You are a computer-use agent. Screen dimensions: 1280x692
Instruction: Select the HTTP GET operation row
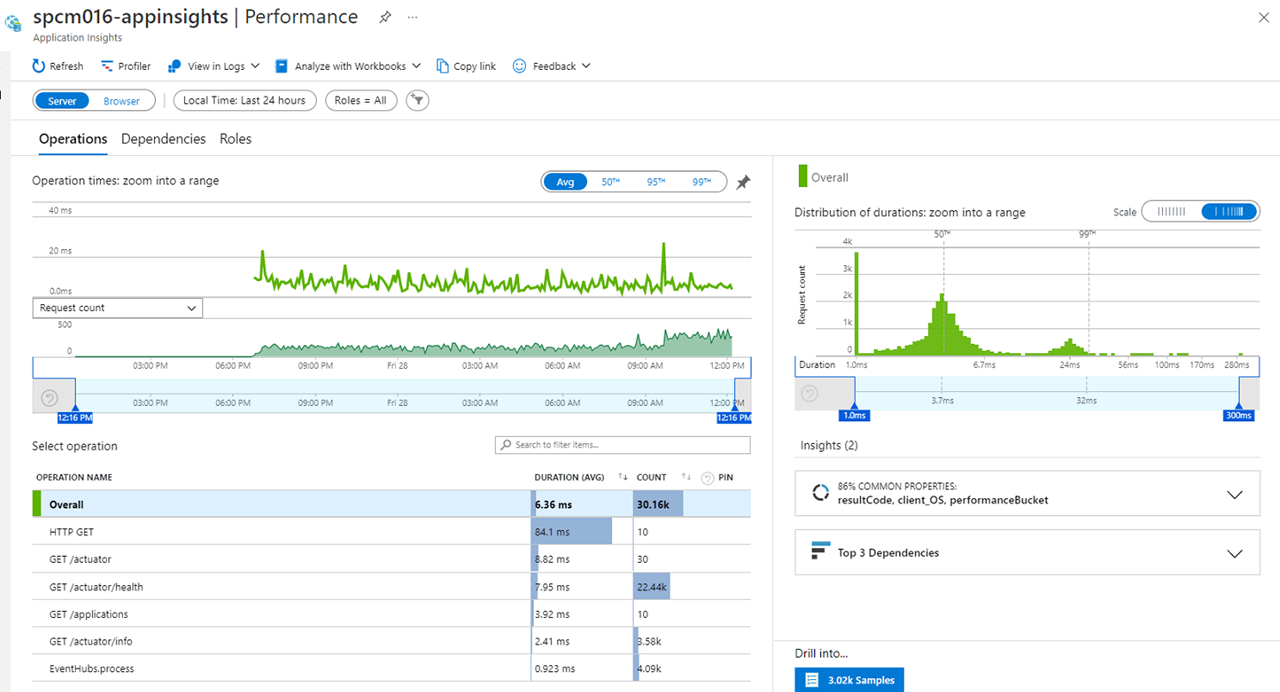click(x=391, y=532)
